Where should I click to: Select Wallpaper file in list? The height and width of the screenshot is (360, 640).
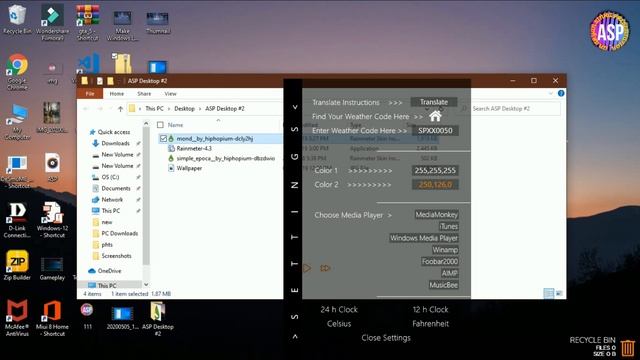185,168
